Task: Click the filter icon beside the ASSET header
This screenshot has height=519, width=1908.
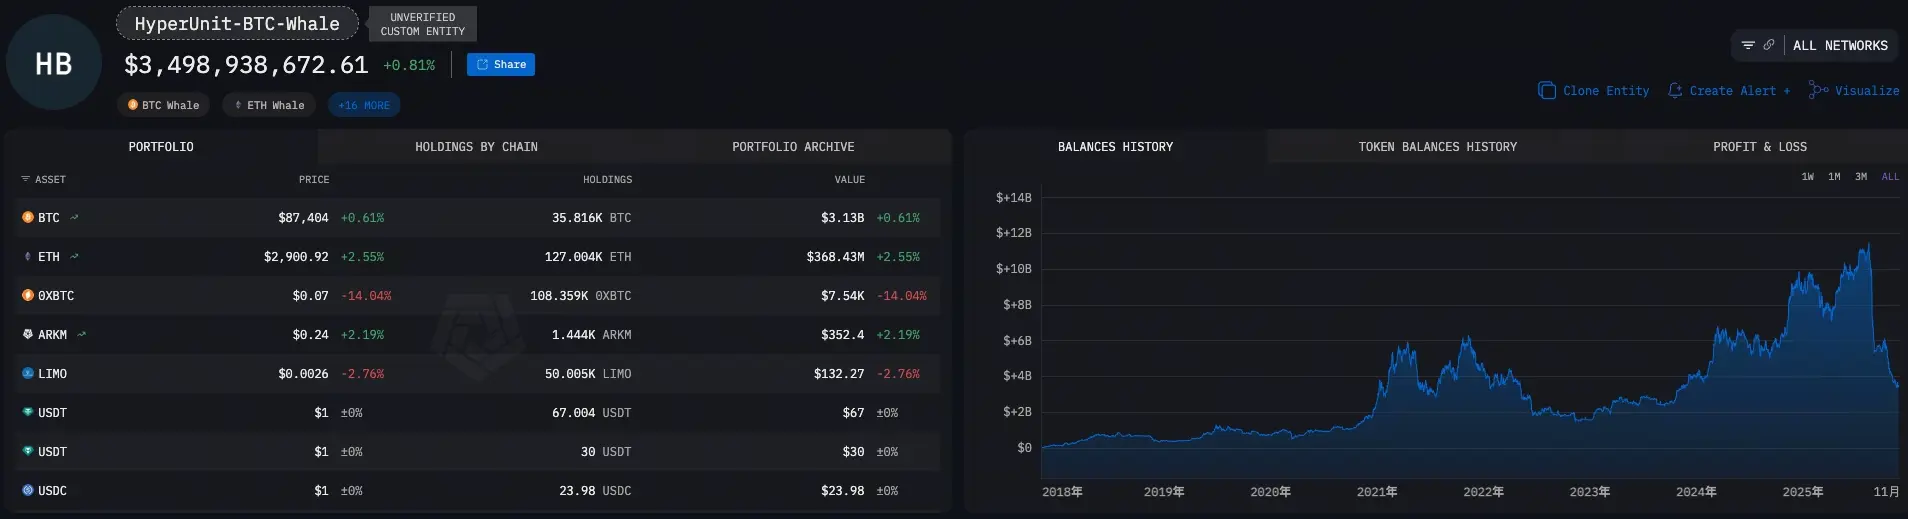Action: point(26,179)
